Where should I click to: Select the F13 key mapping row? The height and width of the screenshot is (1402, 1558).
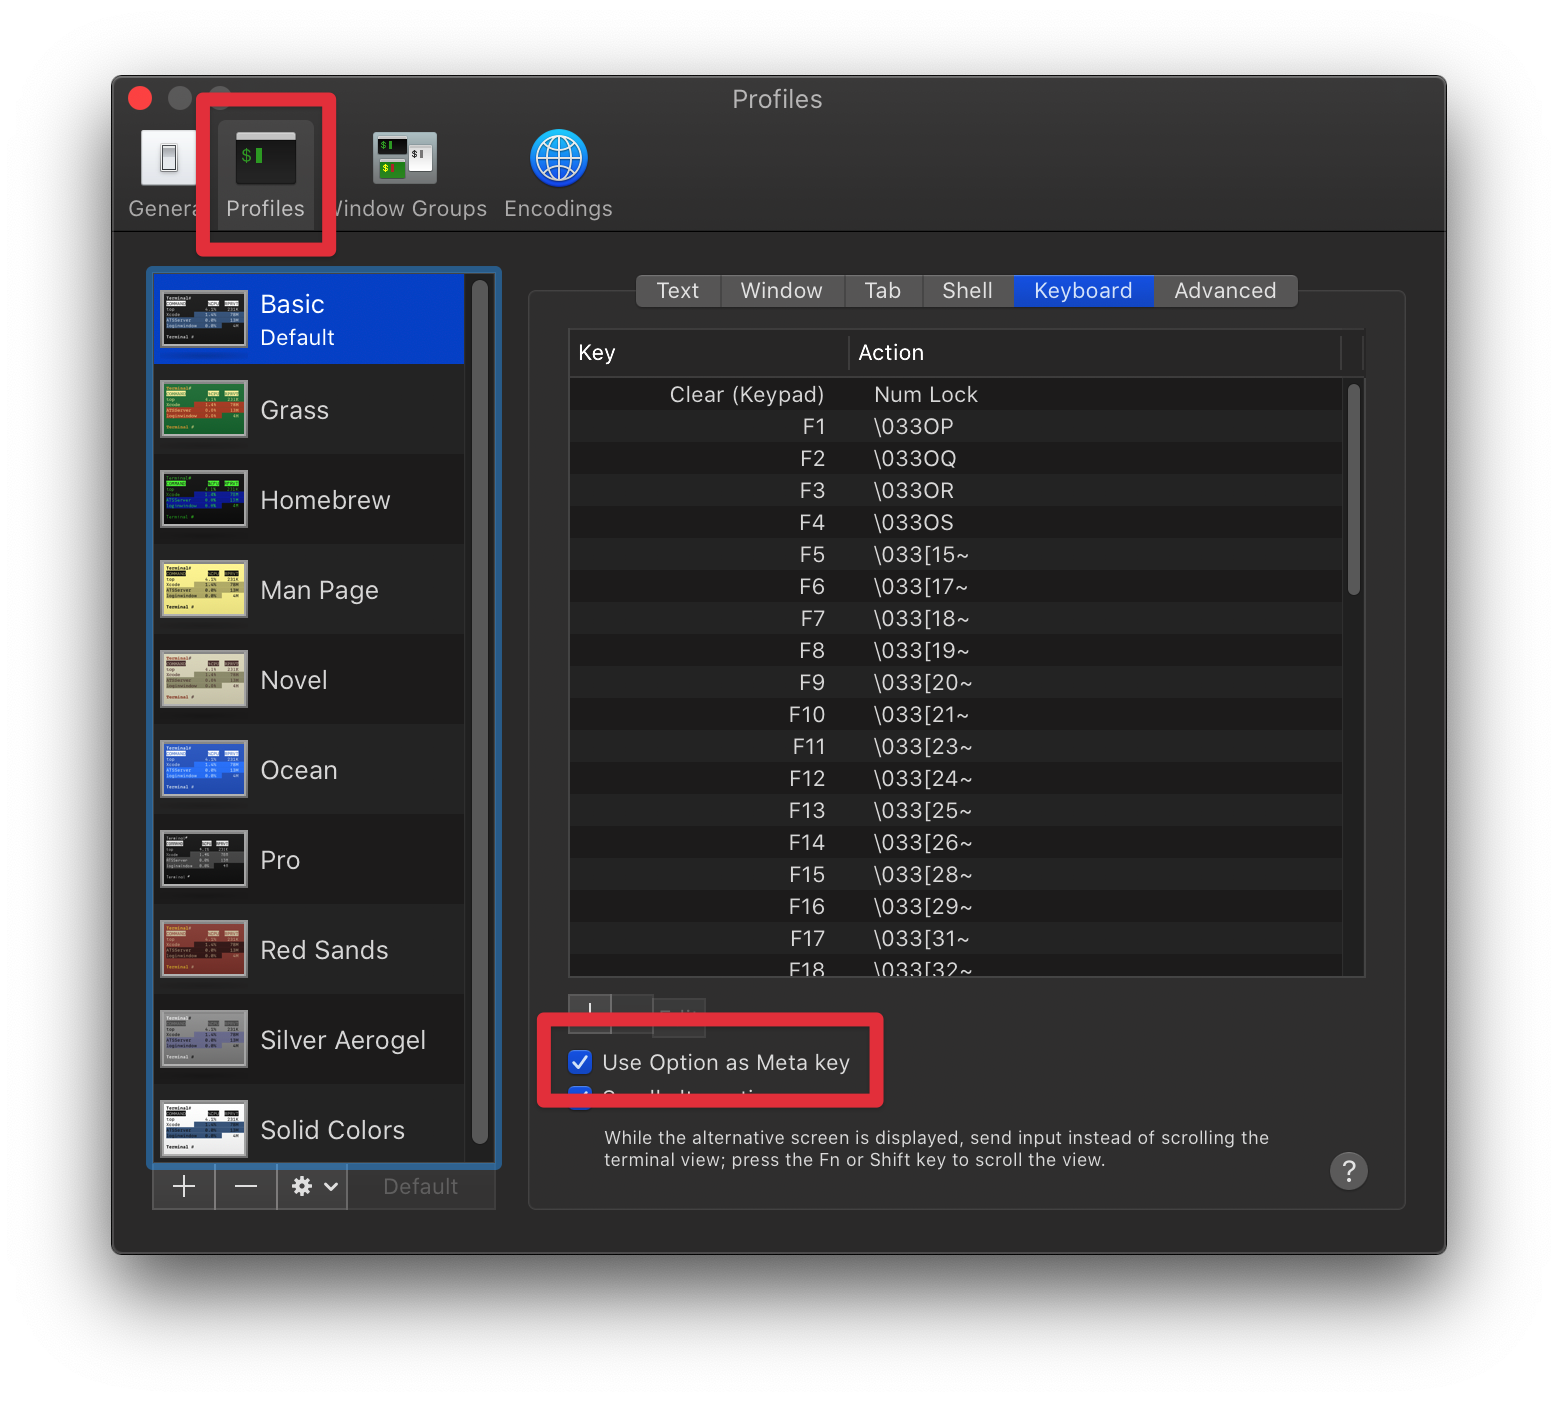coord(956,811)
